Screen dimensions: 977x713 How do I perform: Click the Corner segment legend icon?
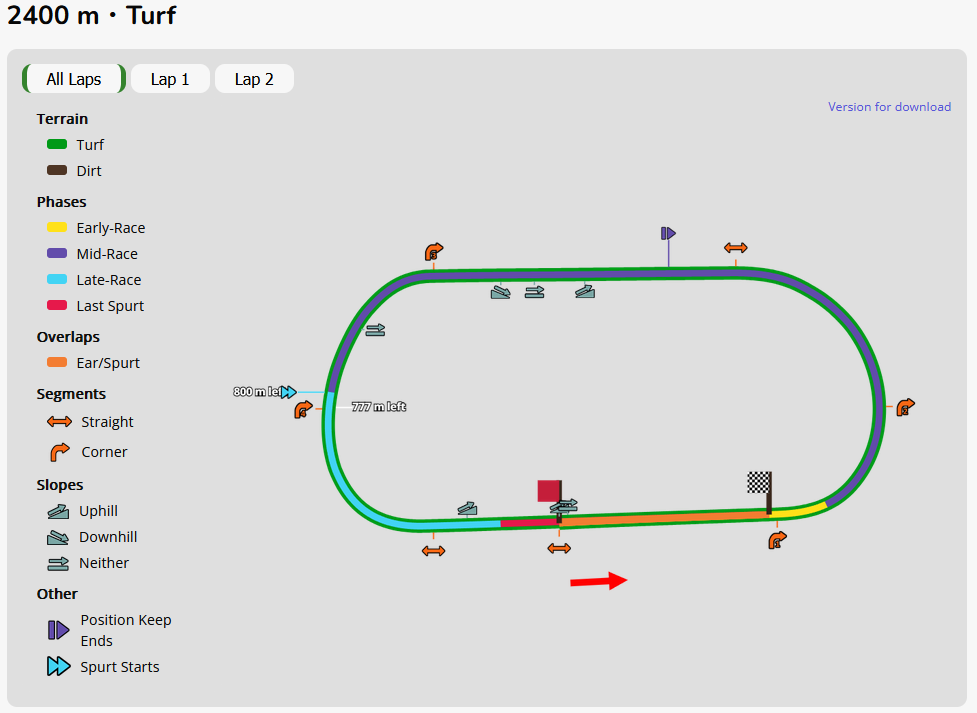click(x=59, y=452)
